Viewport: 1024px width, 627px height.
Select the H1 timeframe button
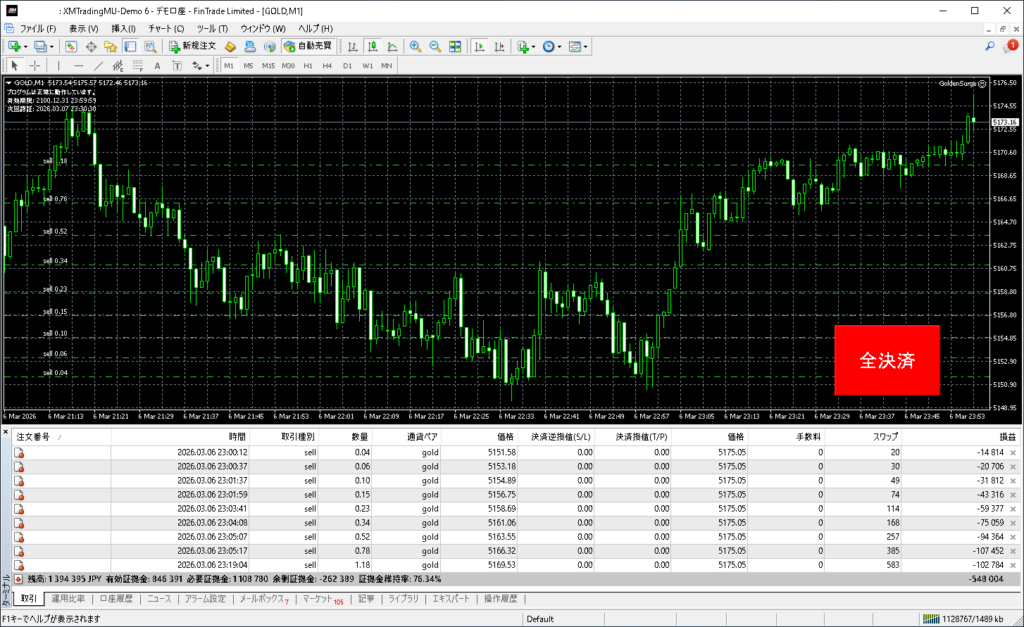(308, 66)
